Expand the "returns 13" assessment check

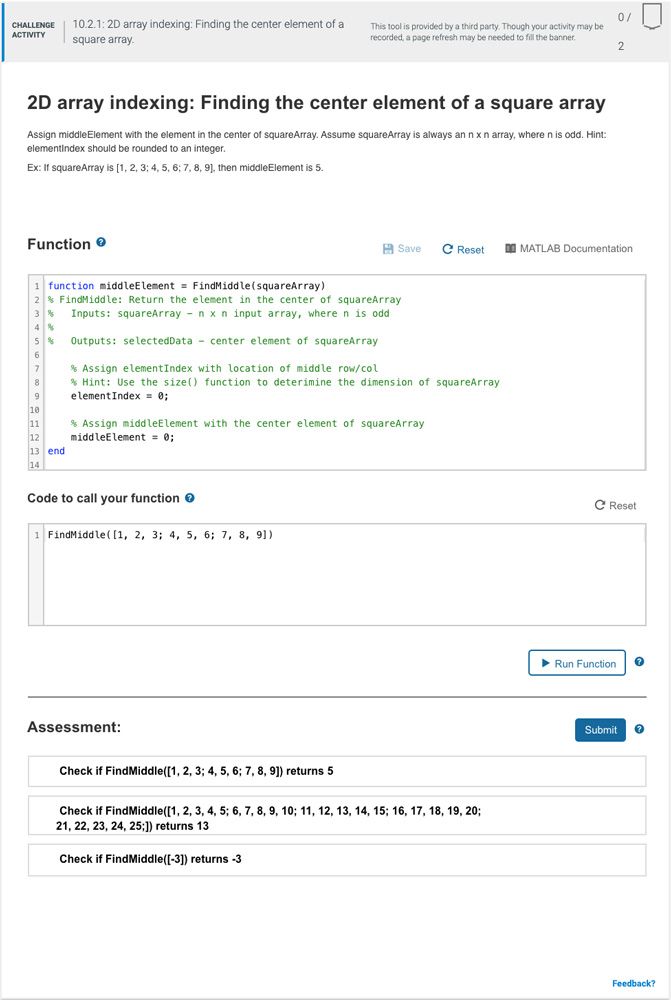[336, 818]
